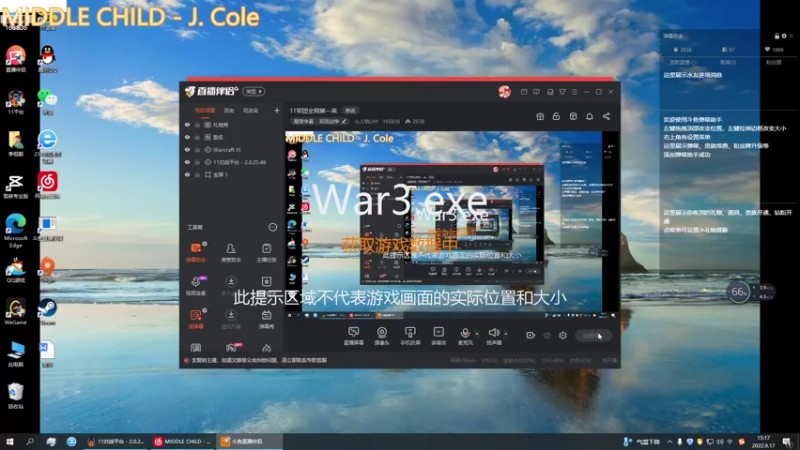Open the WeGame desktop shortcut
The height and width of the screenshot is (450, 800).
(16, 312)
